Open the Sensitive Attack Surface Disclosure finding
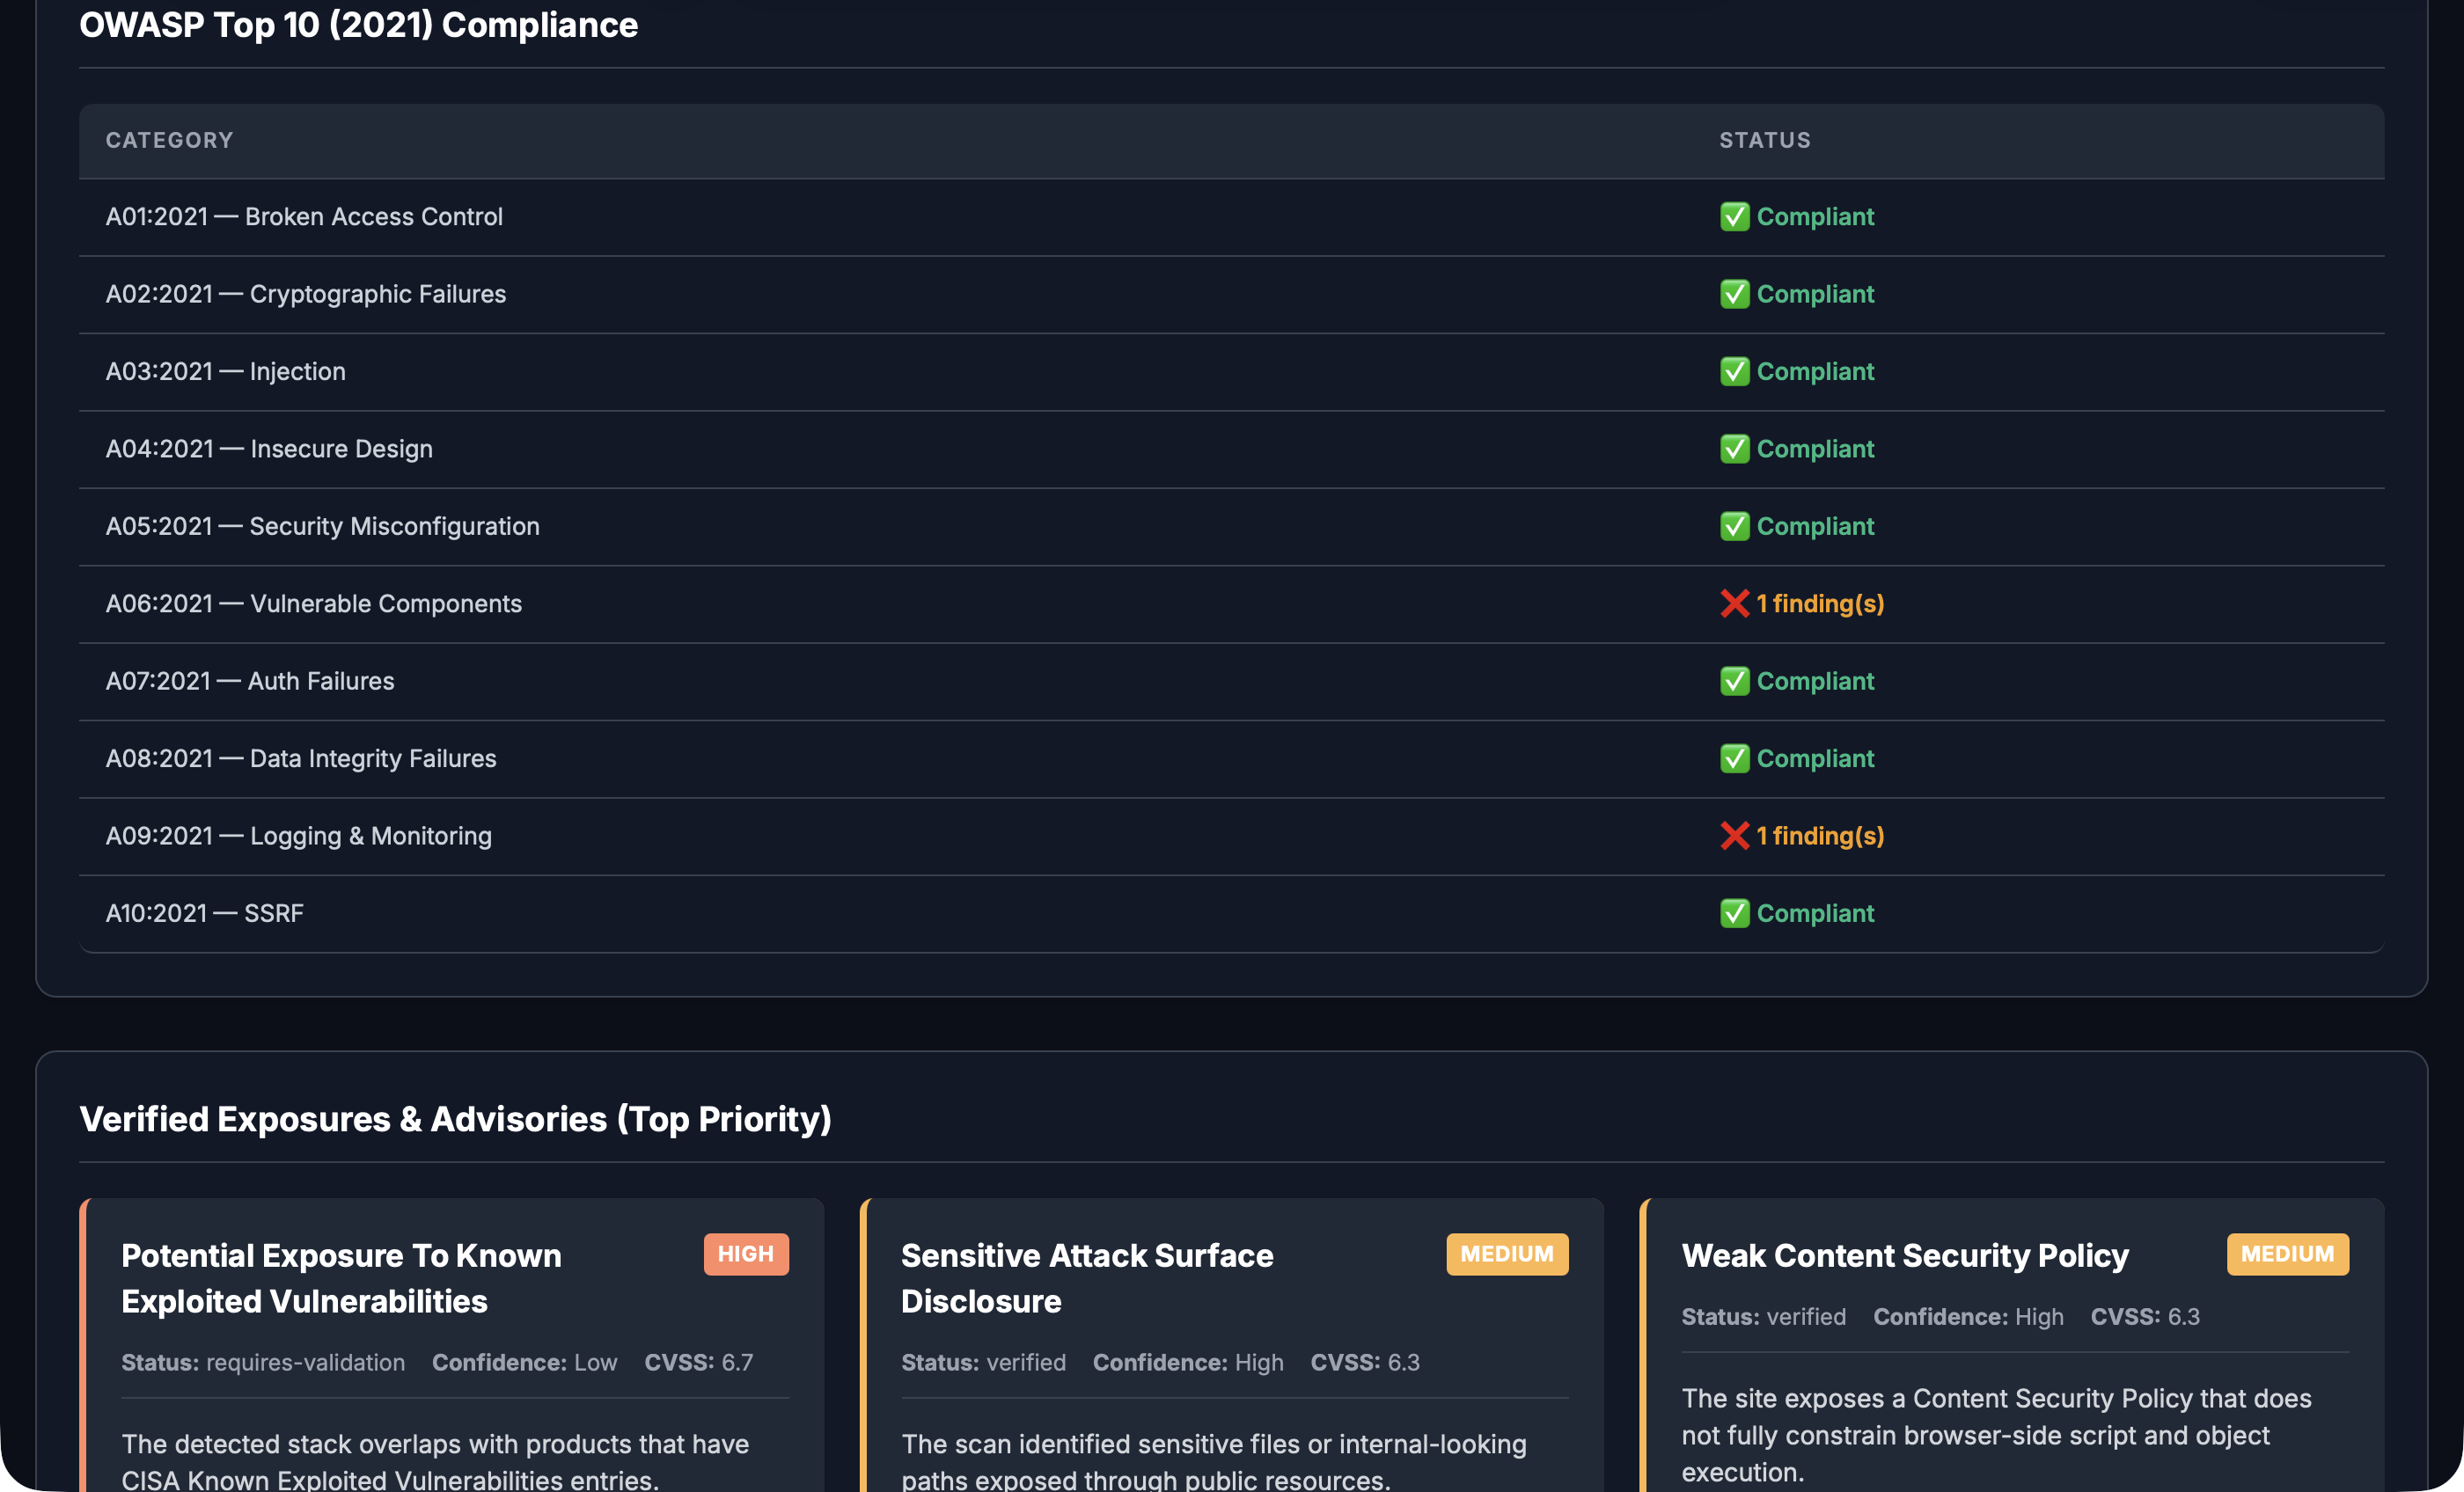 pos(1233,1345)
